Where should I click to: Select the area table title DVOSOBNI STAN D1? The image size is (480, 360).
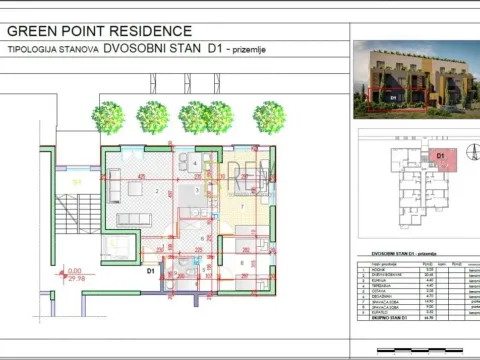click(404, 254)
